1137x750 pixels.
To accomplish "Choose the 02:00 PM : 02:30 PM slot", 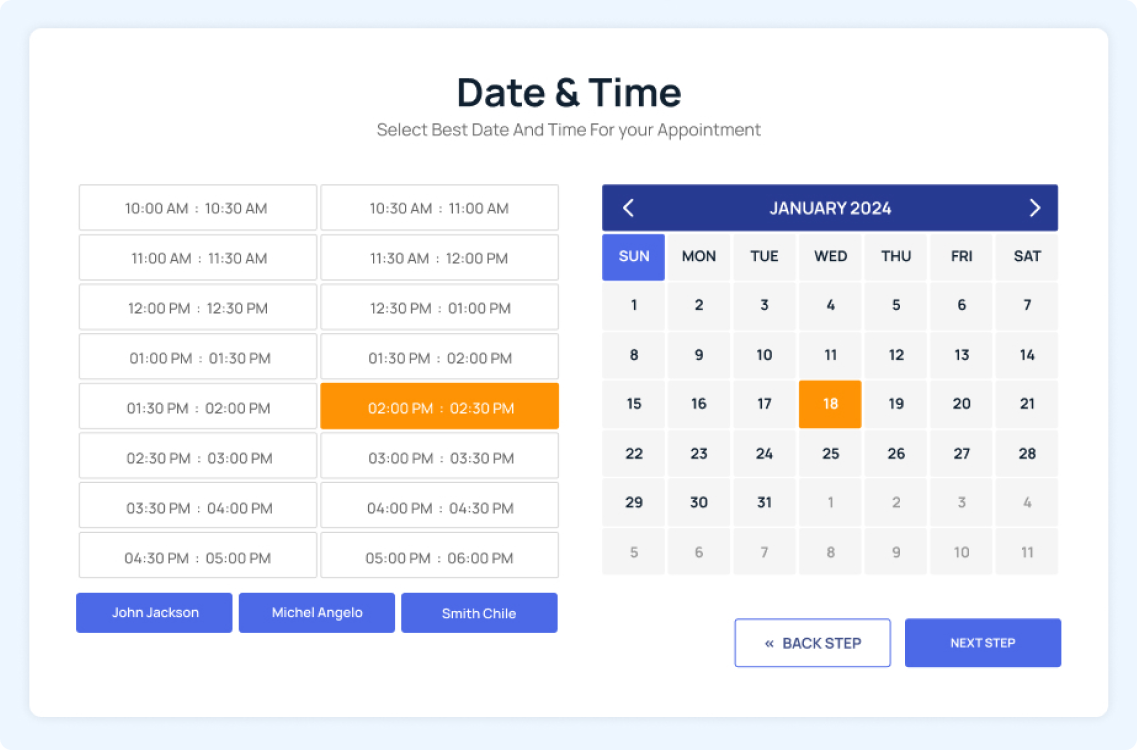I will point(440,408).
